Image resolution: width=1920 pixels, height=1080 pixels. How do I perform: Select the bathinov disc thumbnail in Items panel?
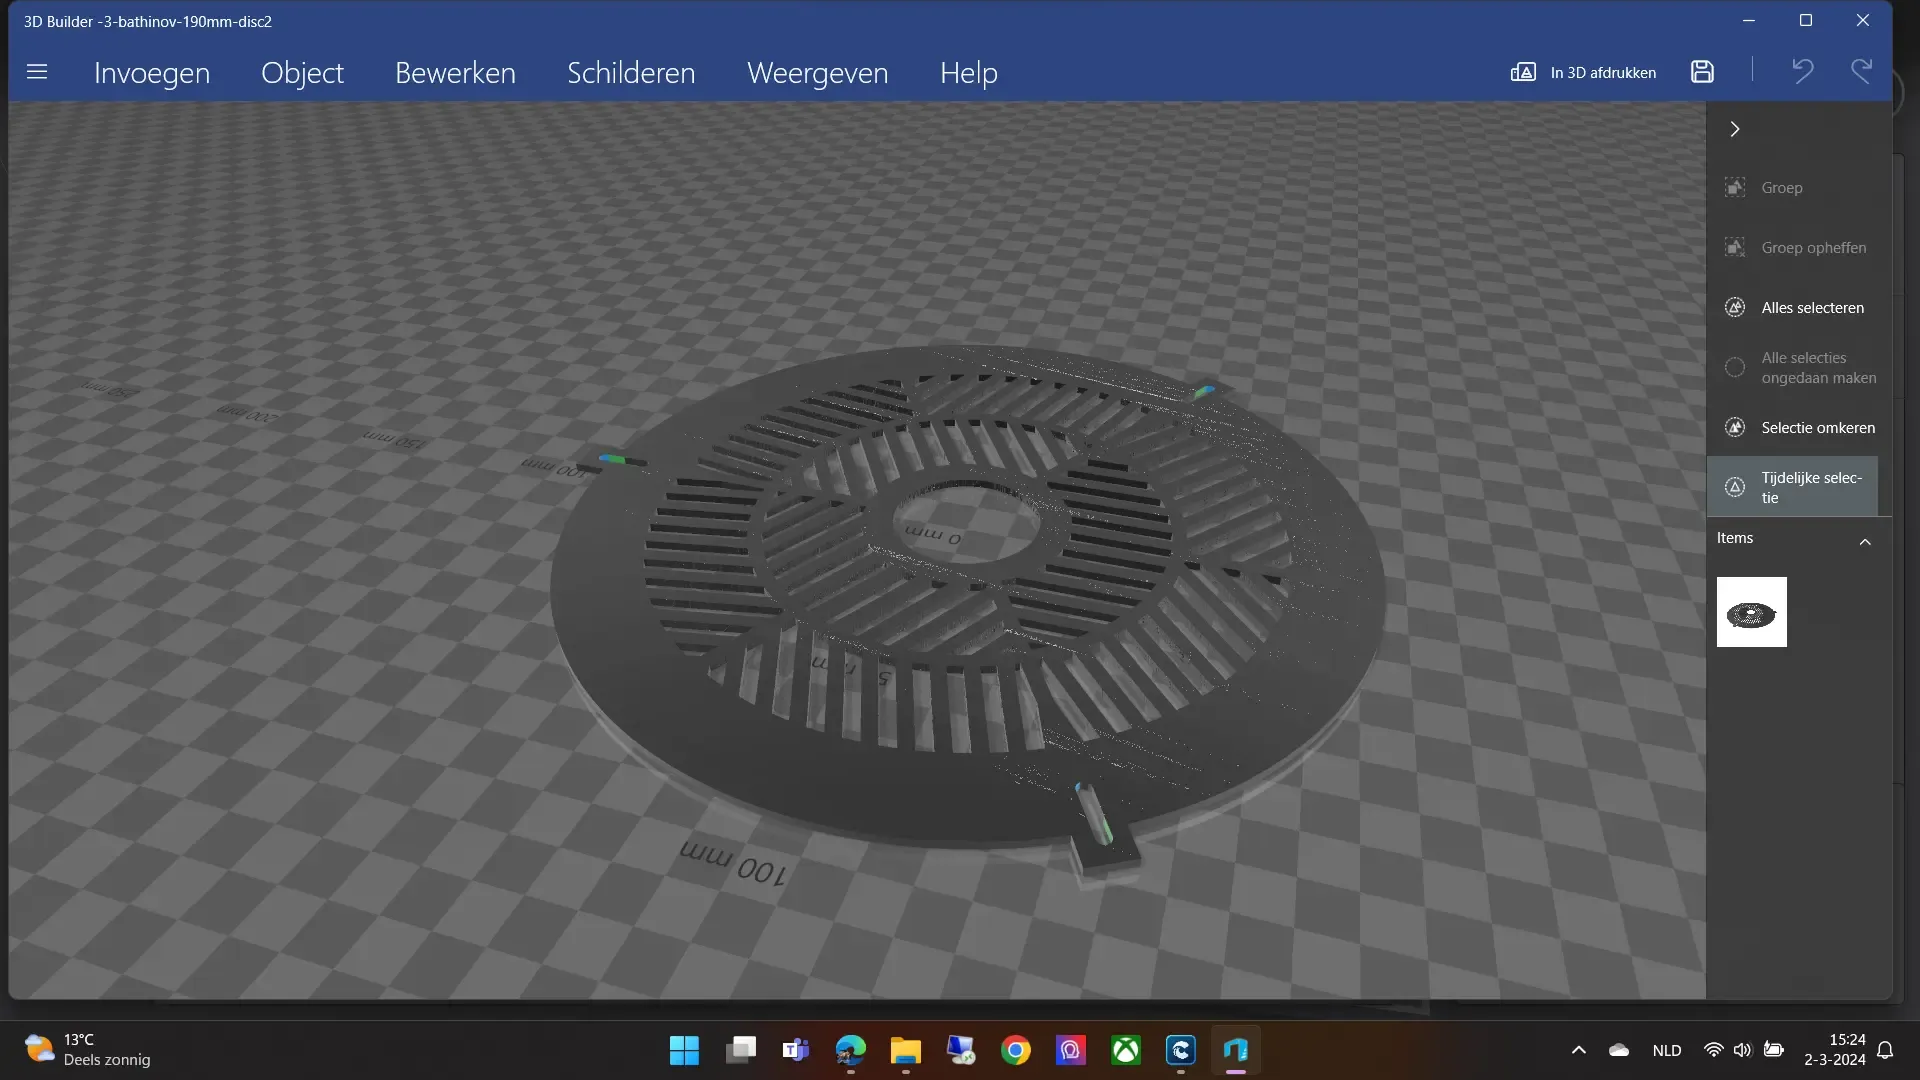[x=1751, y=612]
